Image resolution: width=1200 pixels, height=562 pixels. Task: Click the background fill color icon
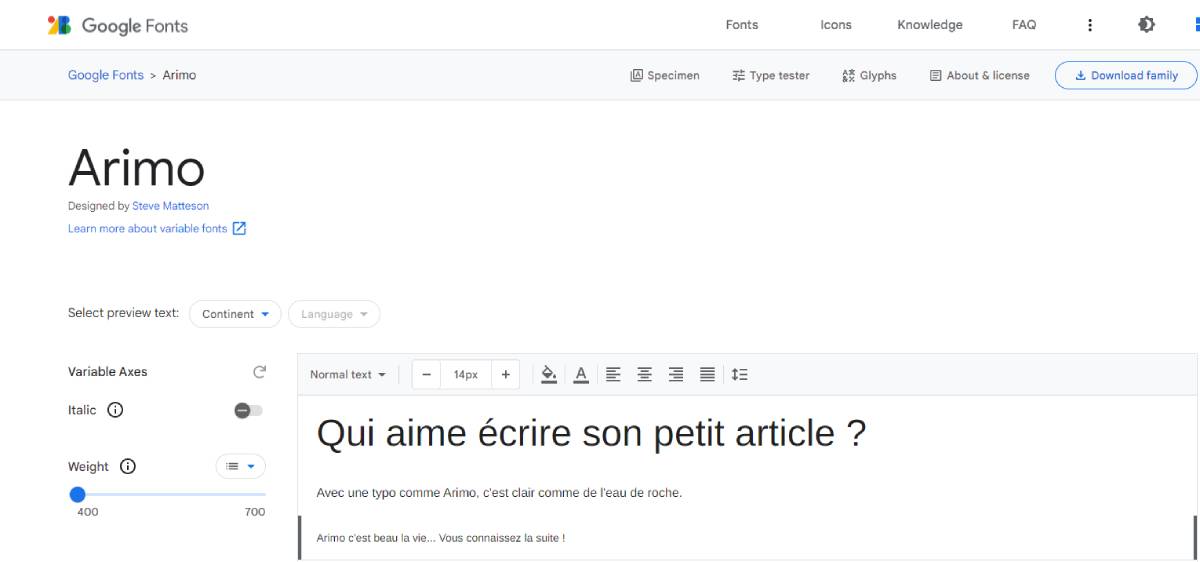coord(548,375)
